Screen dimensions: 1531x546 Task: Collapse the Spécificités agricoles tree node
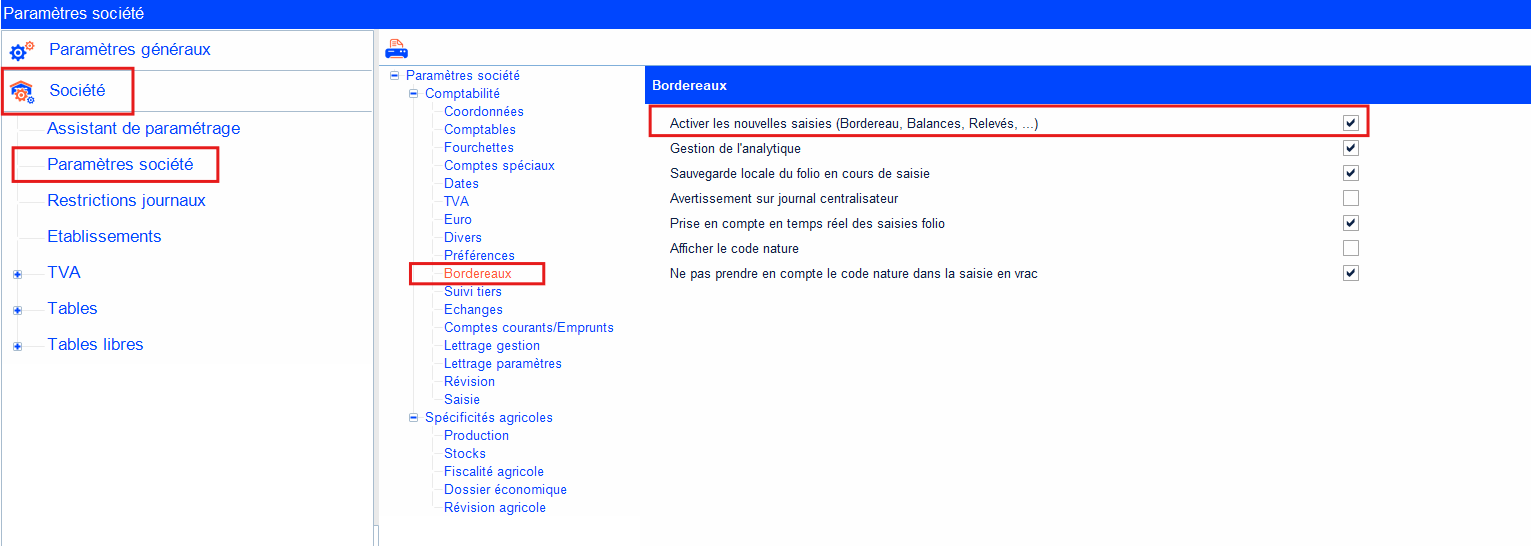point(414,418)
